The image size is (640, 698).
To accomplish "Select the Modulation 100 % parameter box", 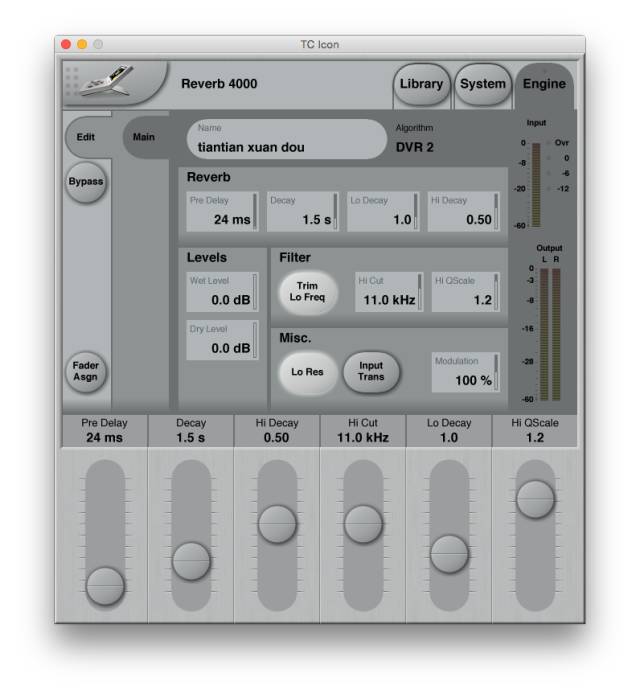I will click(x=466, y=372).
